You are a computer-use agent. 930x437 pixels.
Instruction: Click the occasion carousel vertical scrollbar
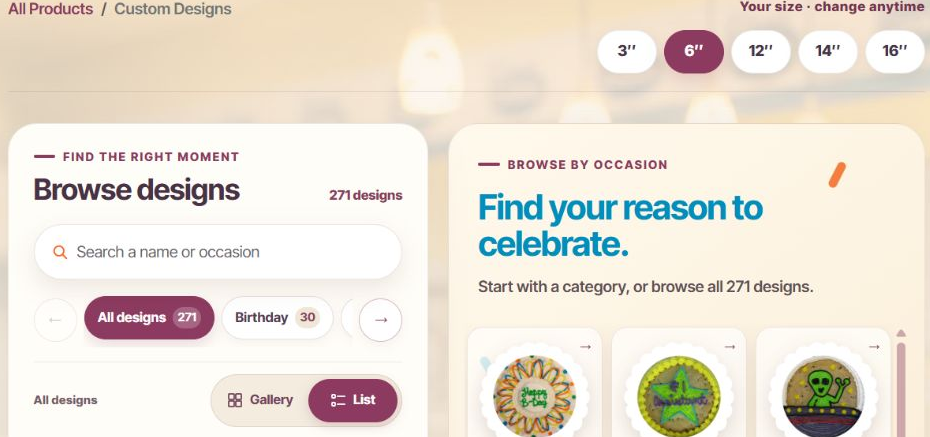[x=901, y=383]
